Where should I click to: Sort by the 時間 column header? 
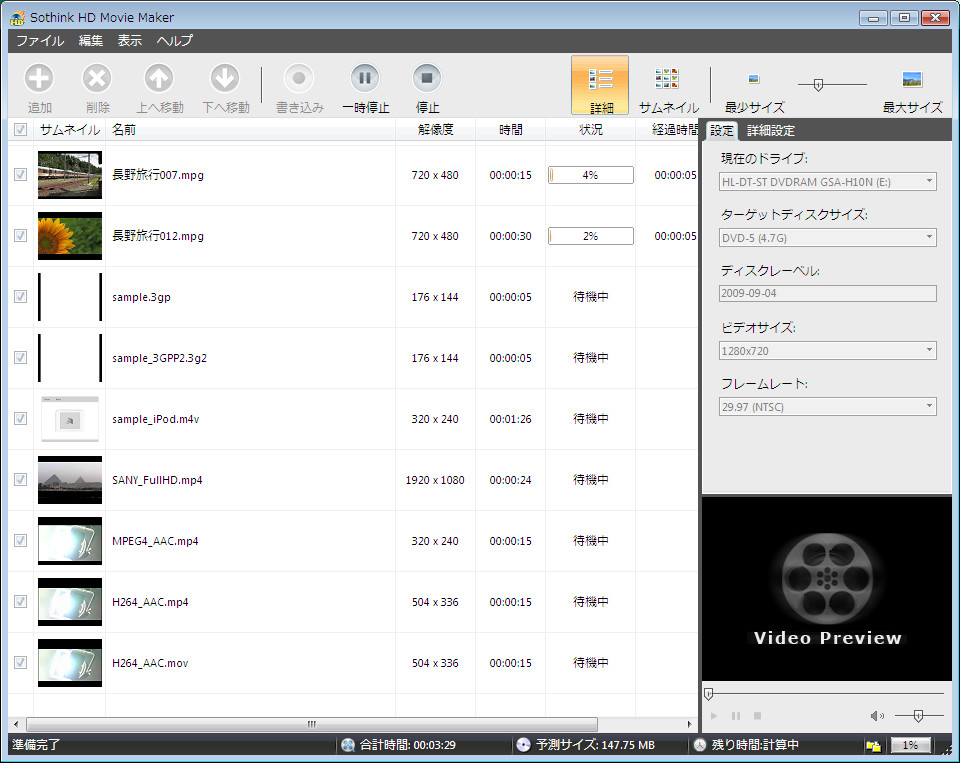pyautogui.click(x=510, y=130)
